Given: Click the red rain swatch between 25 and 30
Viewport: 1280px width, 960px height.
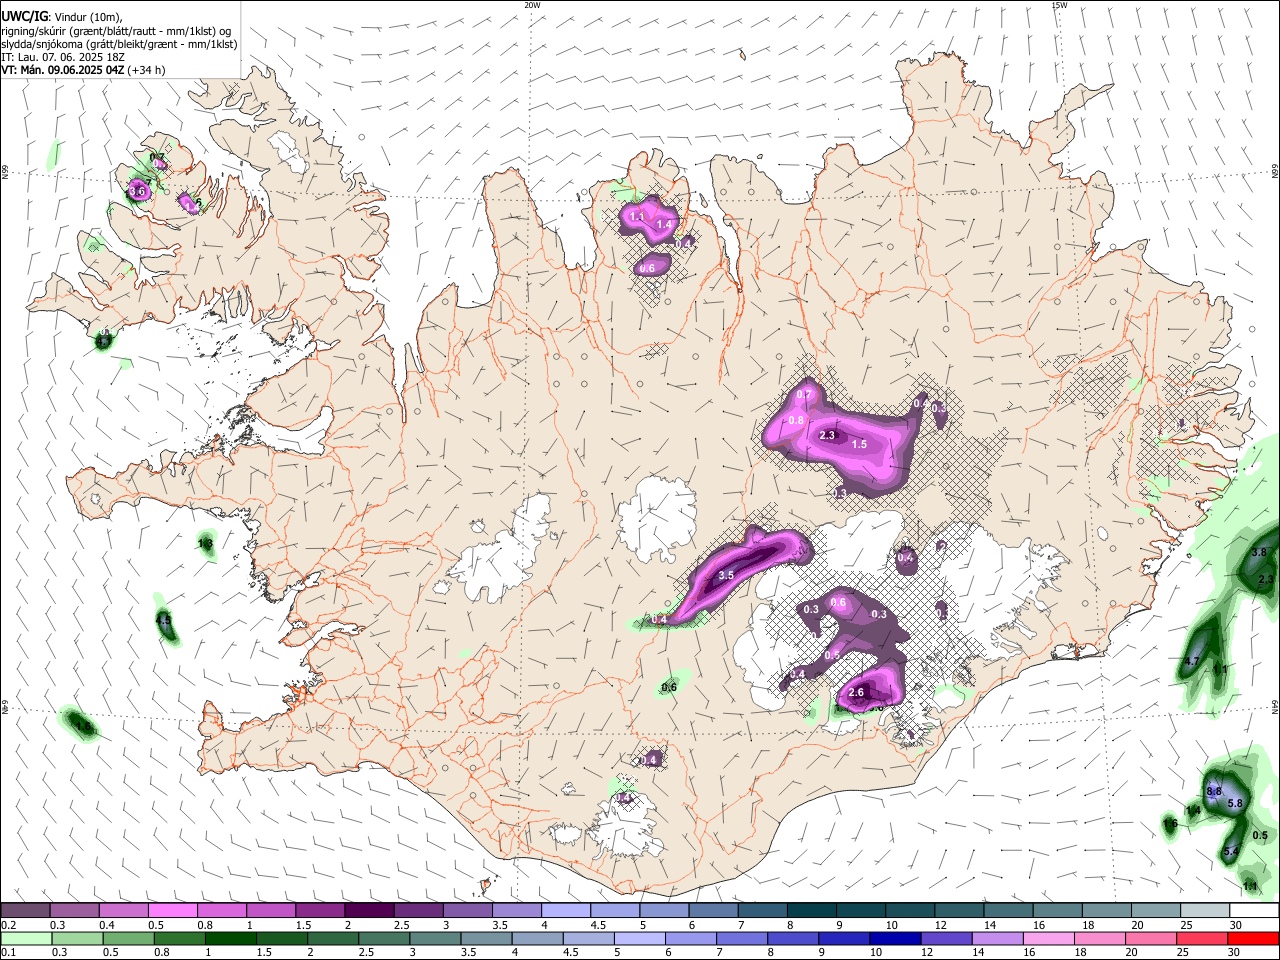Looking at the screenshot, I should [1201, 938].
